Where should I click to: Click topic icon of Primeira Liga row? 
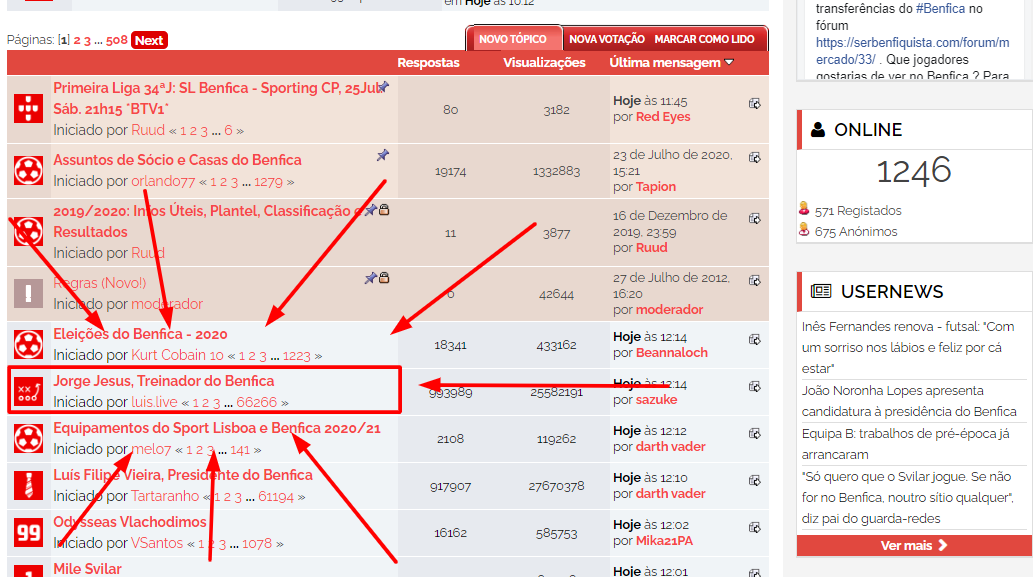point(28,109)
